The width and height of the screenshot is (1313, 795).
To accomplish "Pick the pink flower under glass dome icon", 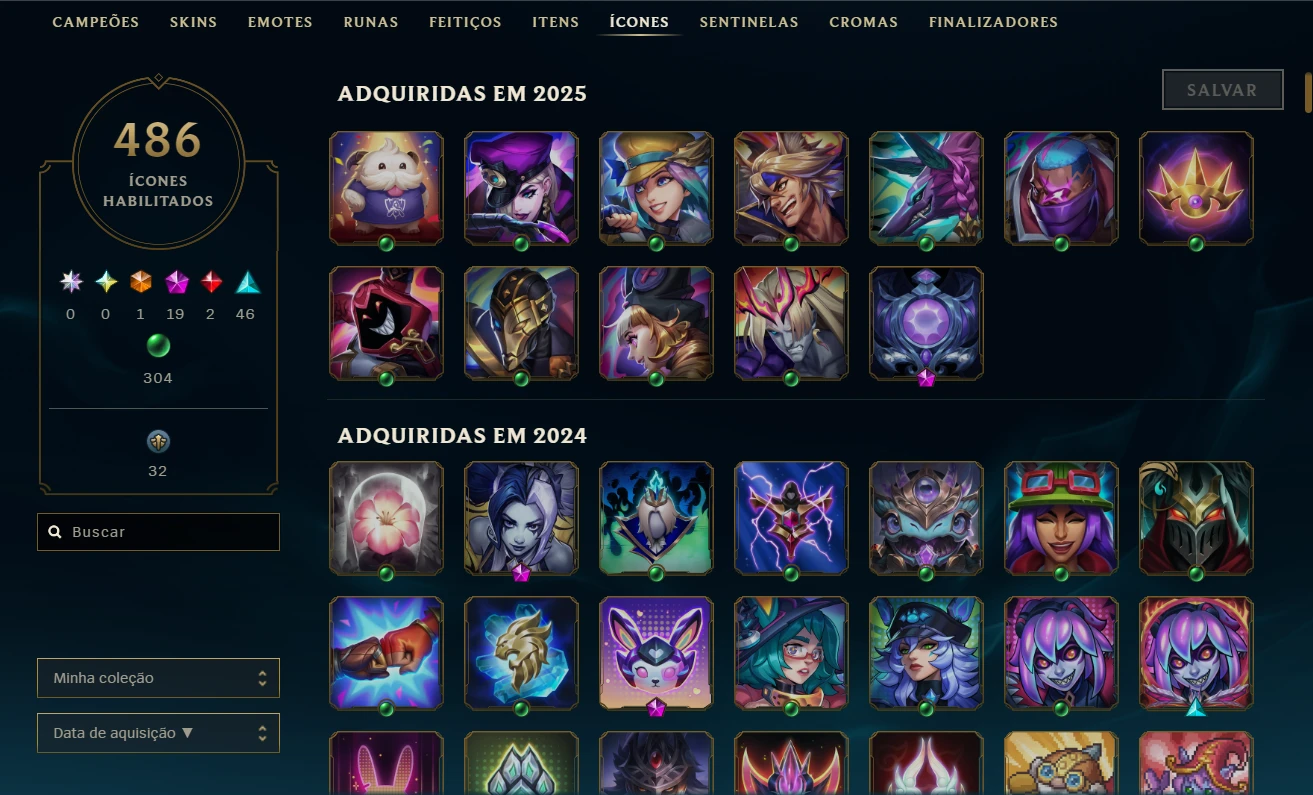I will click(x=386, y=518).
